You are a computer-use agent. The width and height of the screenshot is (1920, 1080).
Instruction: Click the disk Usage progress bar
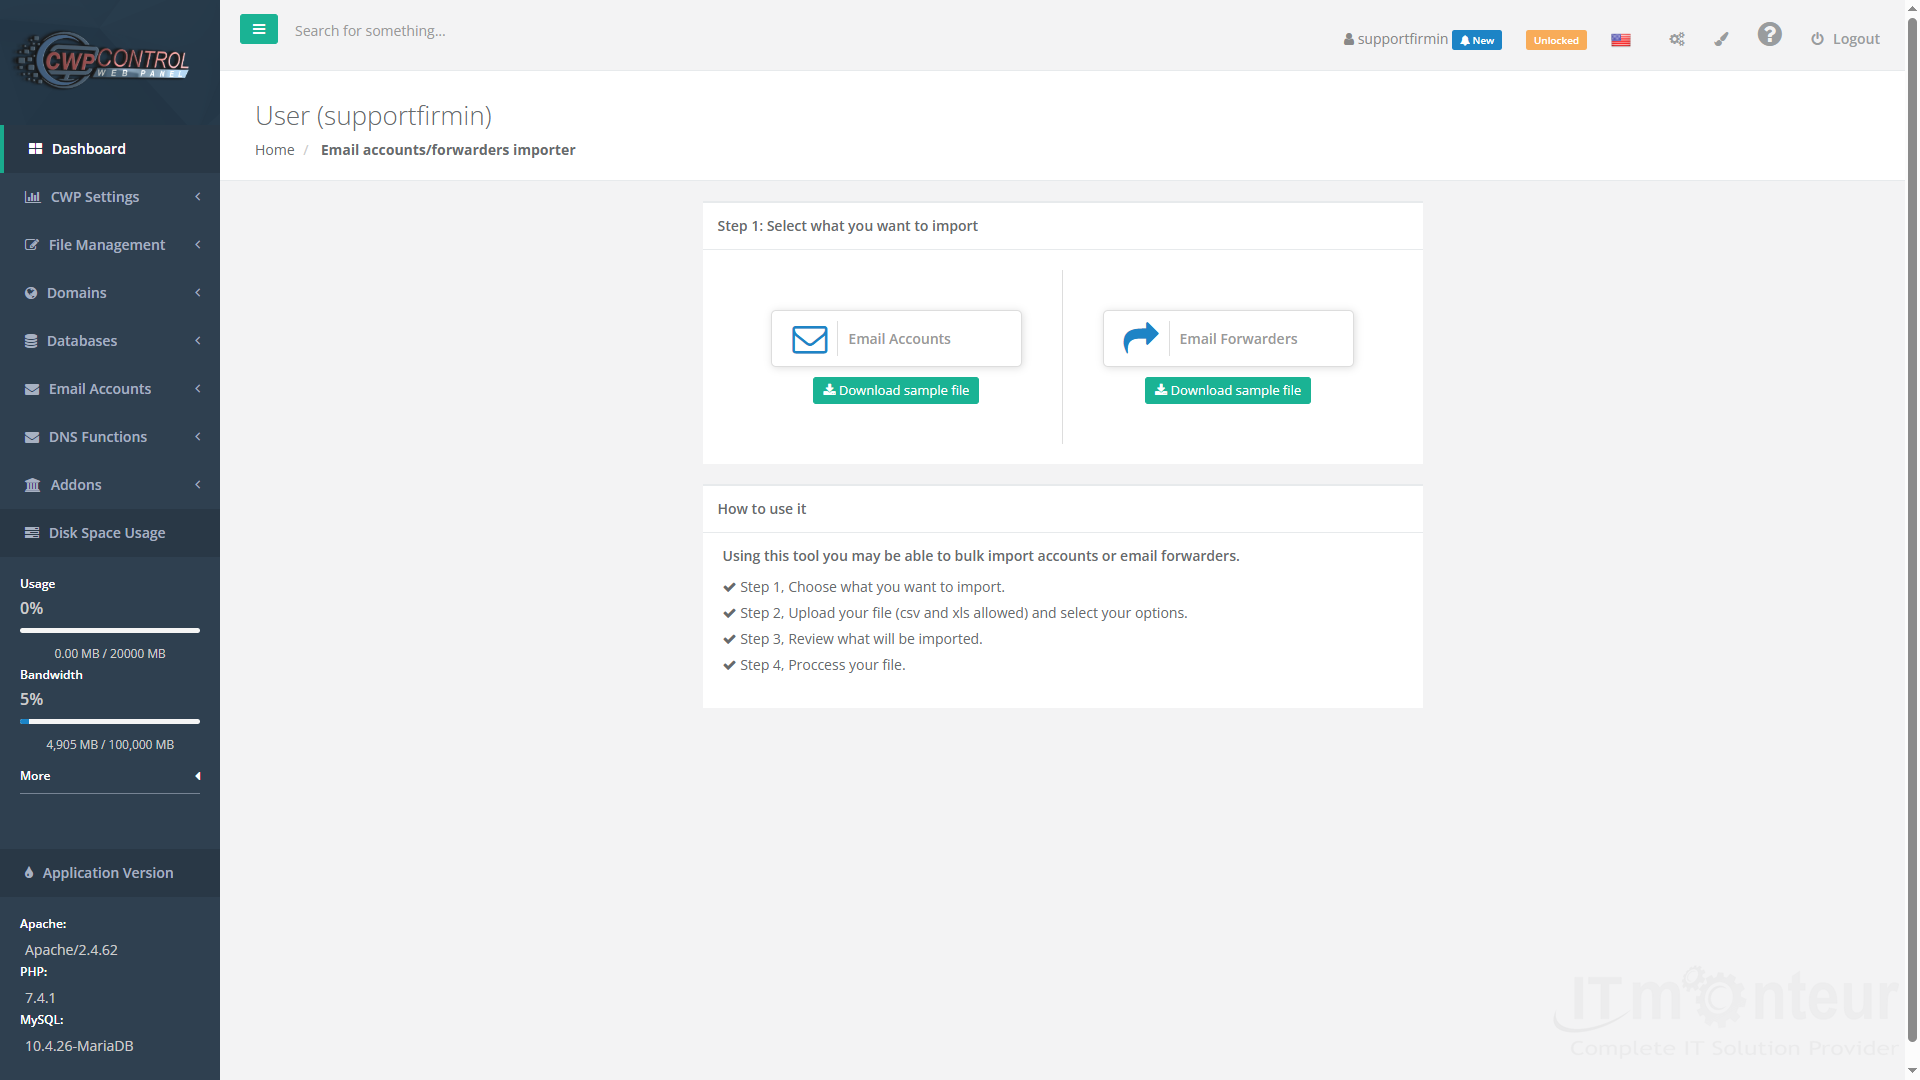110,631
